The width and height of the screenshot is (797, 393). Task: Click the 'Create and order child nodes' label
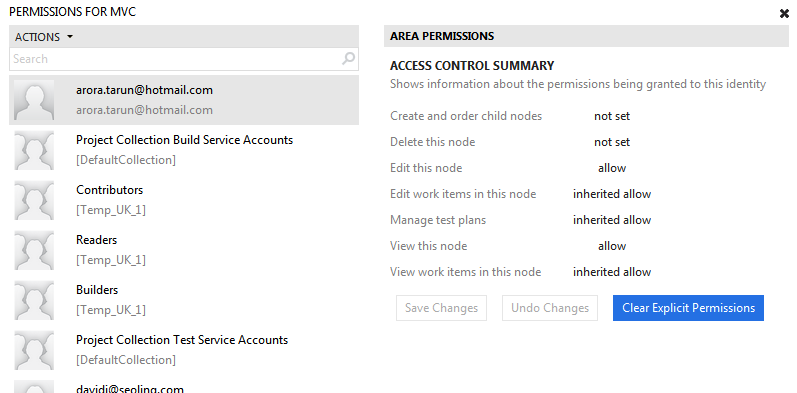pyautogui.click(x=466, y=116)
